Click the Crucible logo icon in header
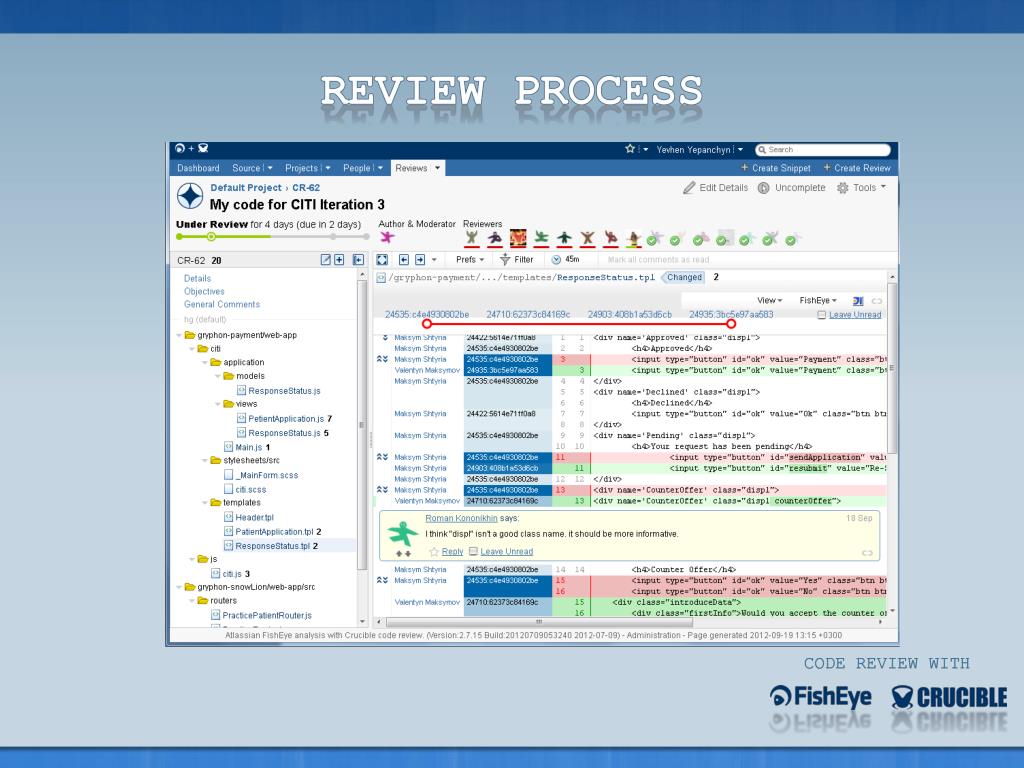 coord(203,149)
